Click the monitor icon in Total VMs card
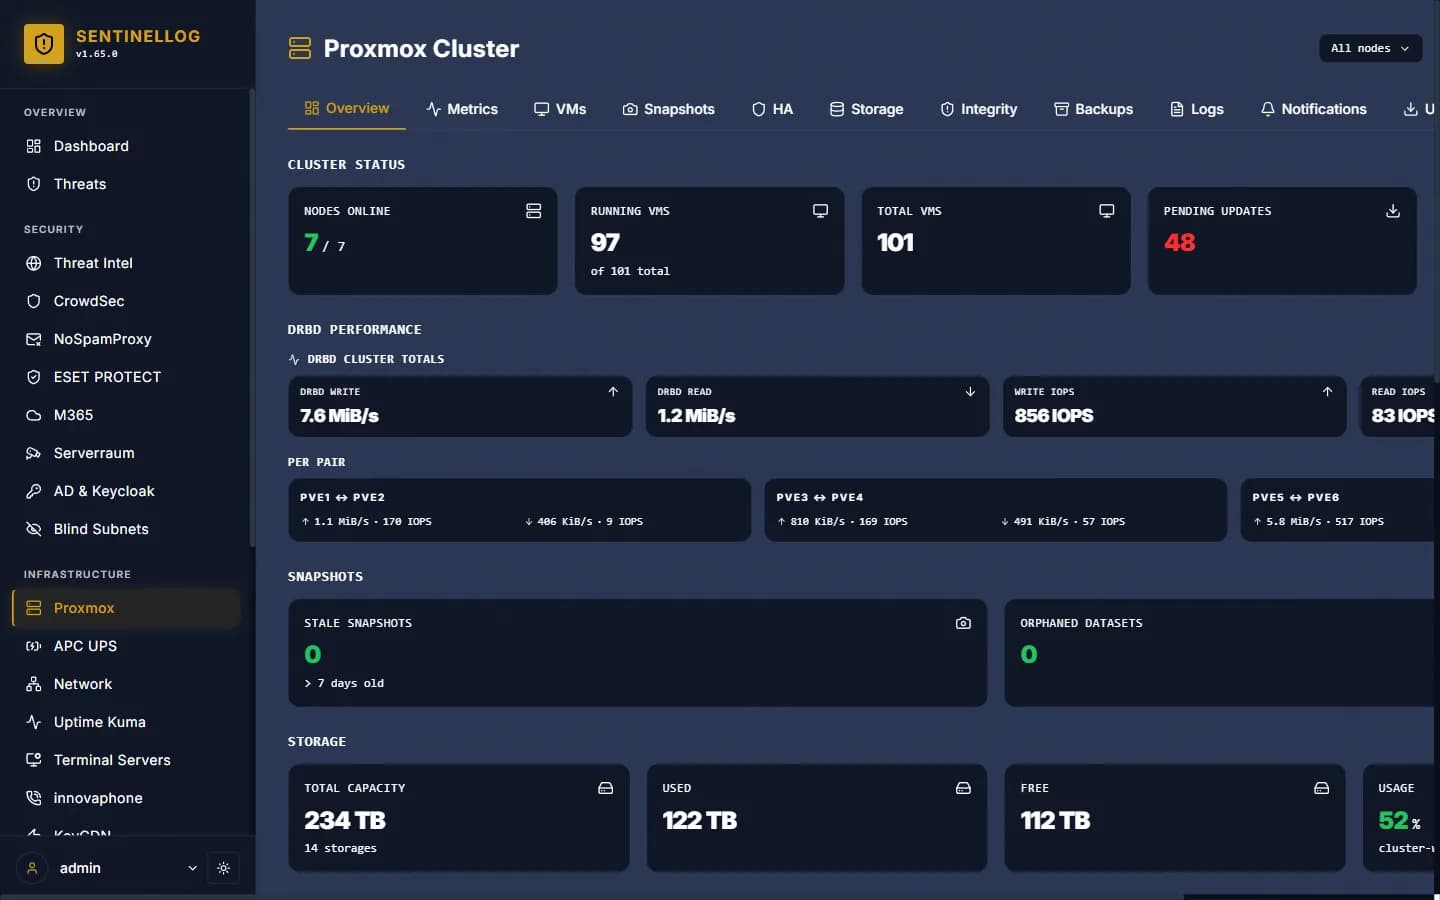1440x900 pixels. pos(1106,211)
